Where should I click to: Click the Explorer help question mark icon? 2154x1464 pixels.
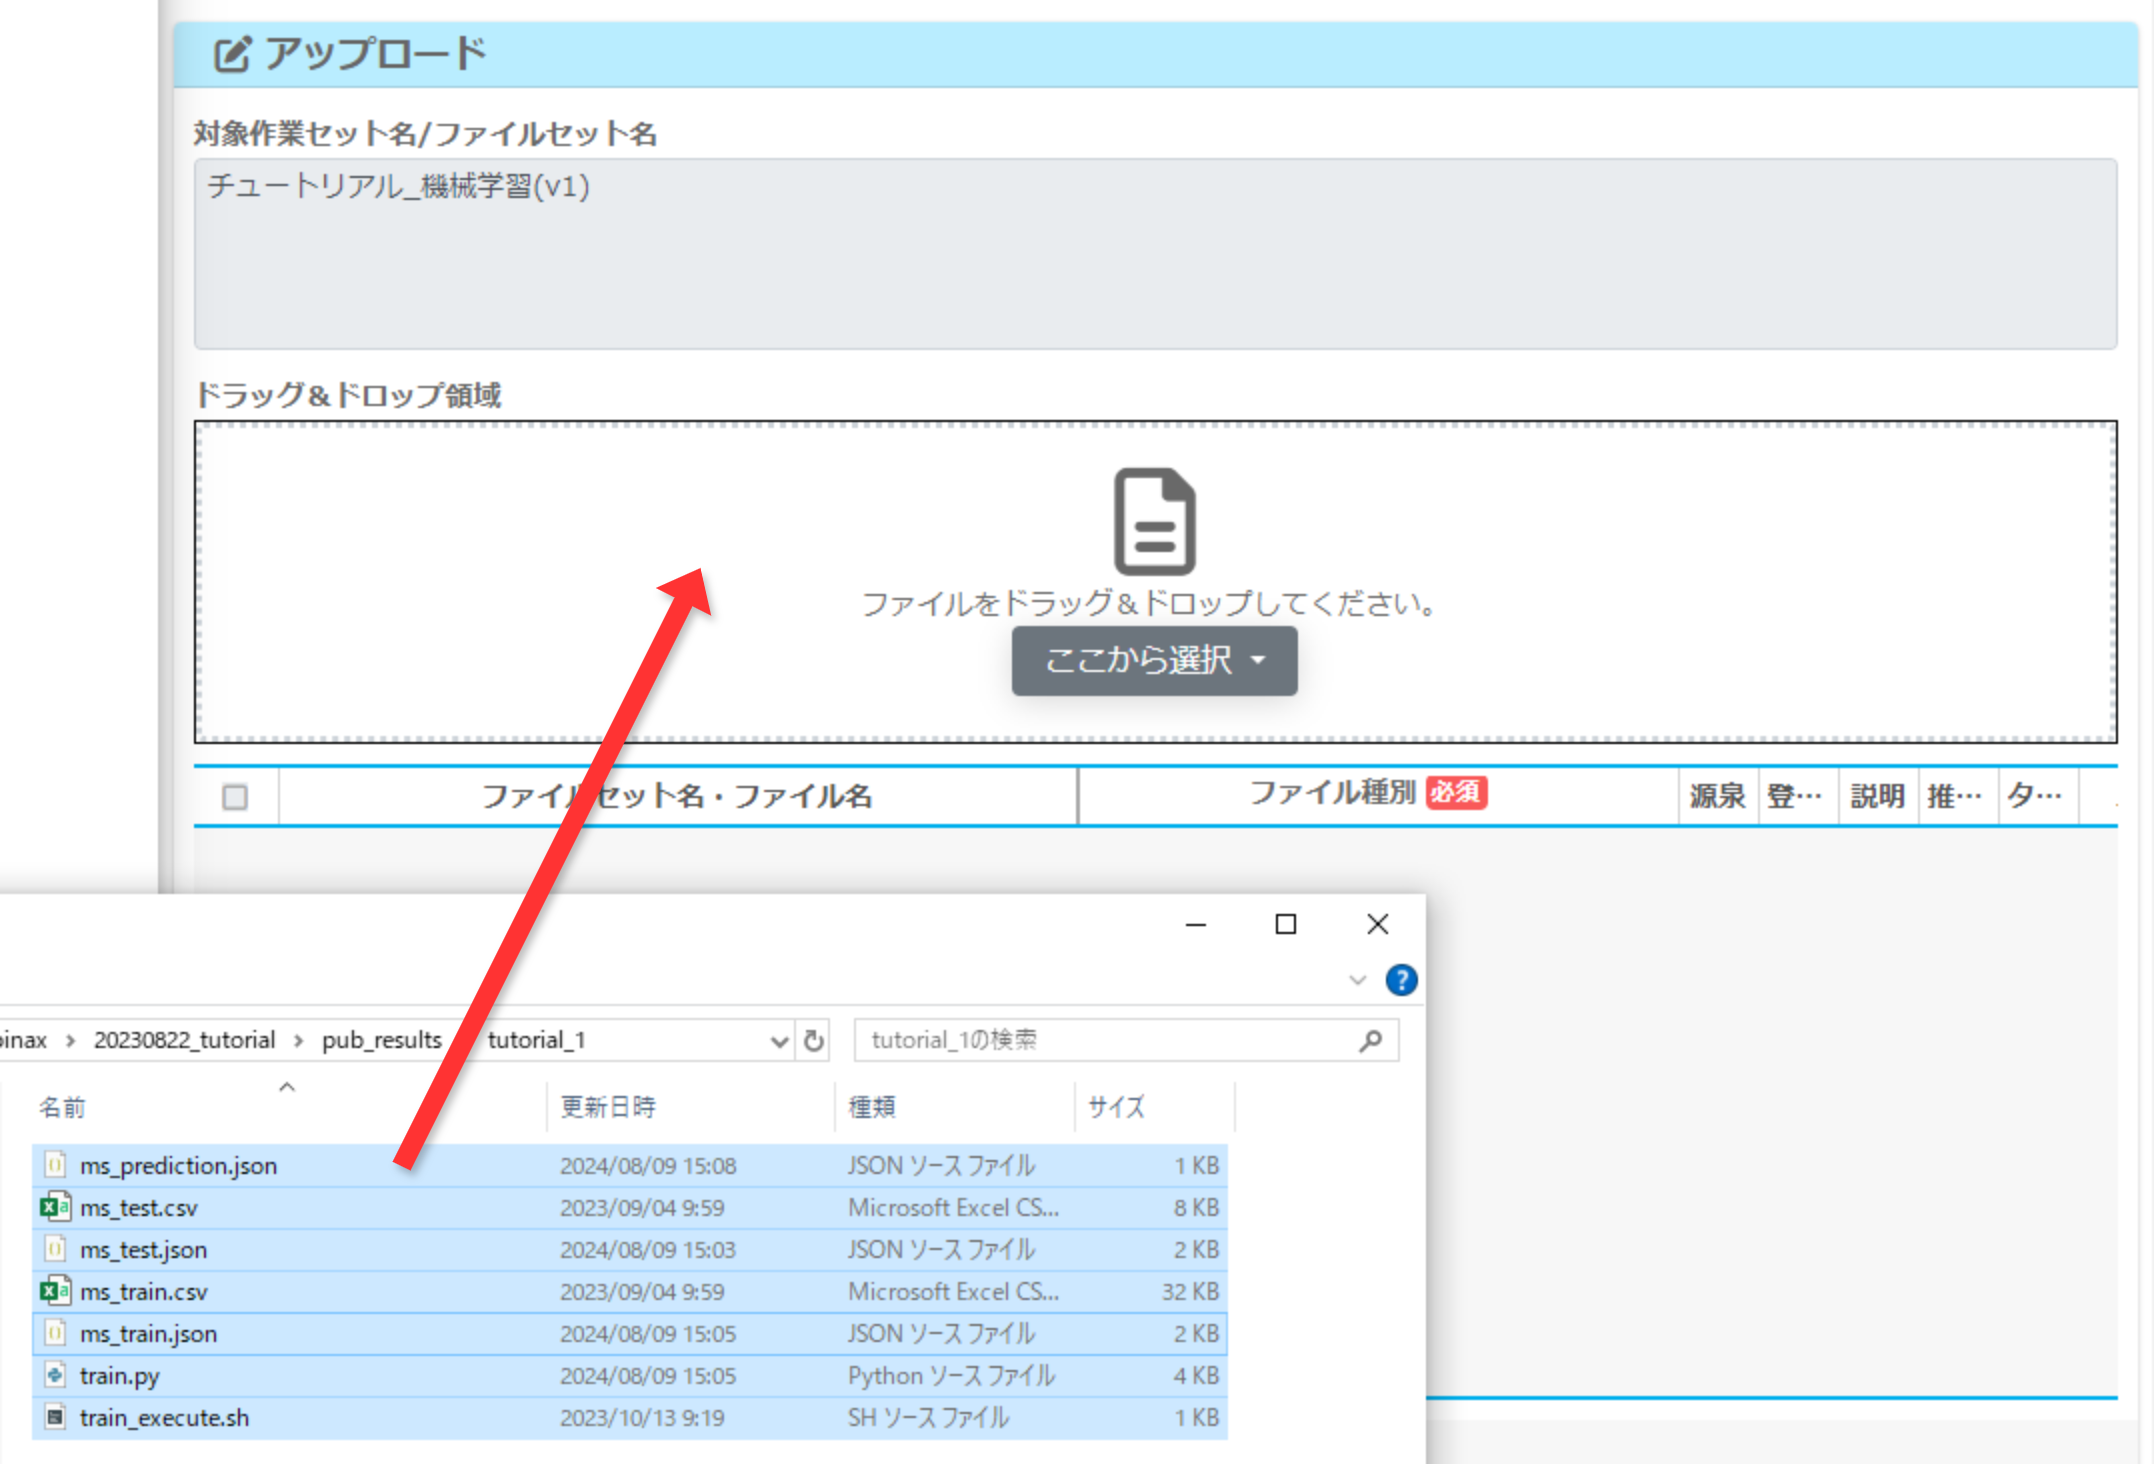tap(1400, 980)
